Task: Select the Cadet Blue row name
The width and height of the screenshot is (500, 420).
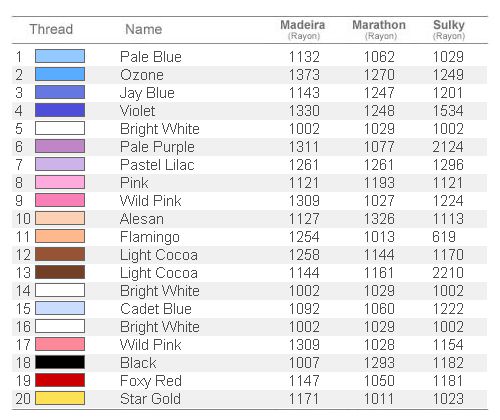Action: pyautogui.click(x=156, y=309)
